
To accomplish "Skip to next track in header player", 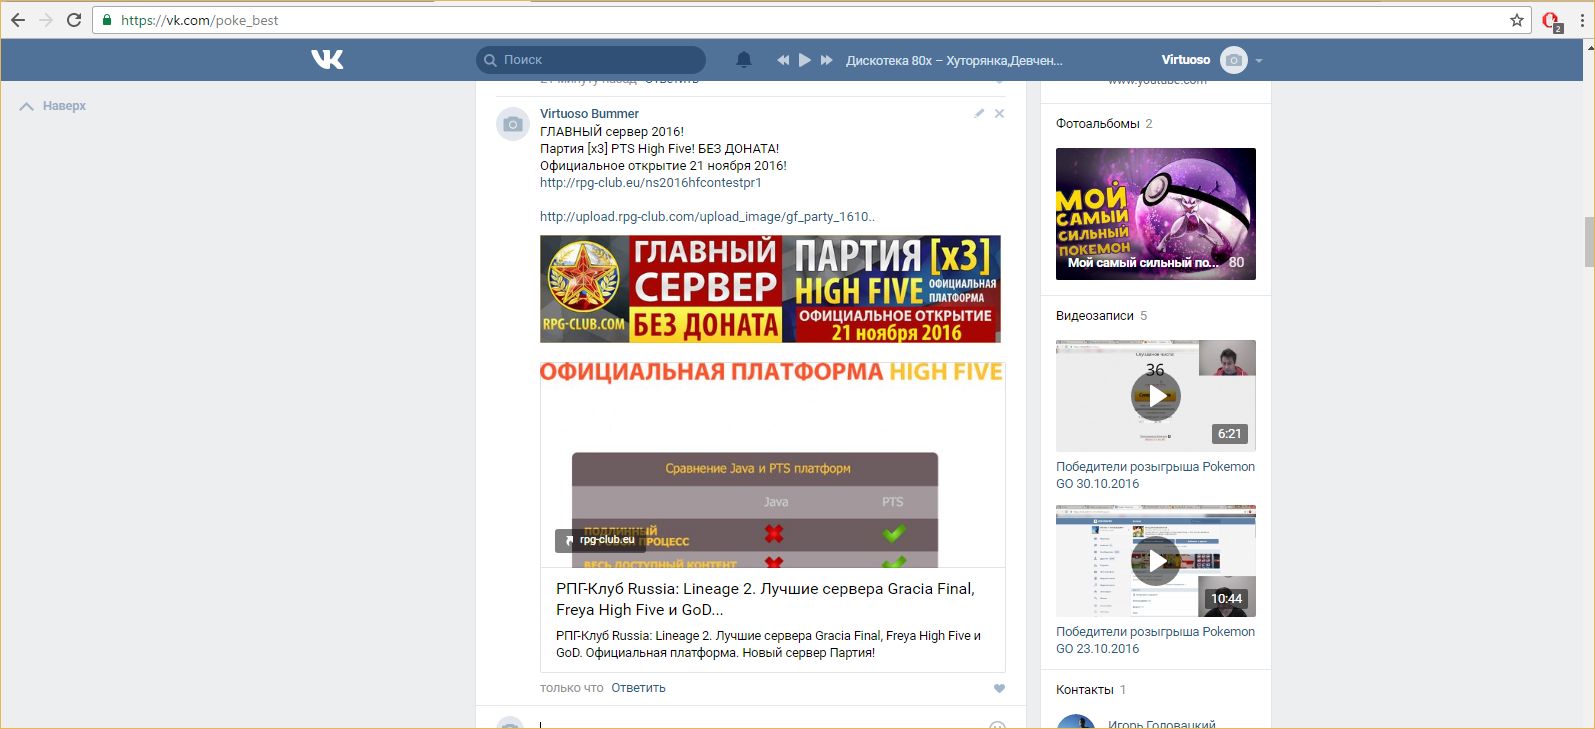I will point(827,60).
